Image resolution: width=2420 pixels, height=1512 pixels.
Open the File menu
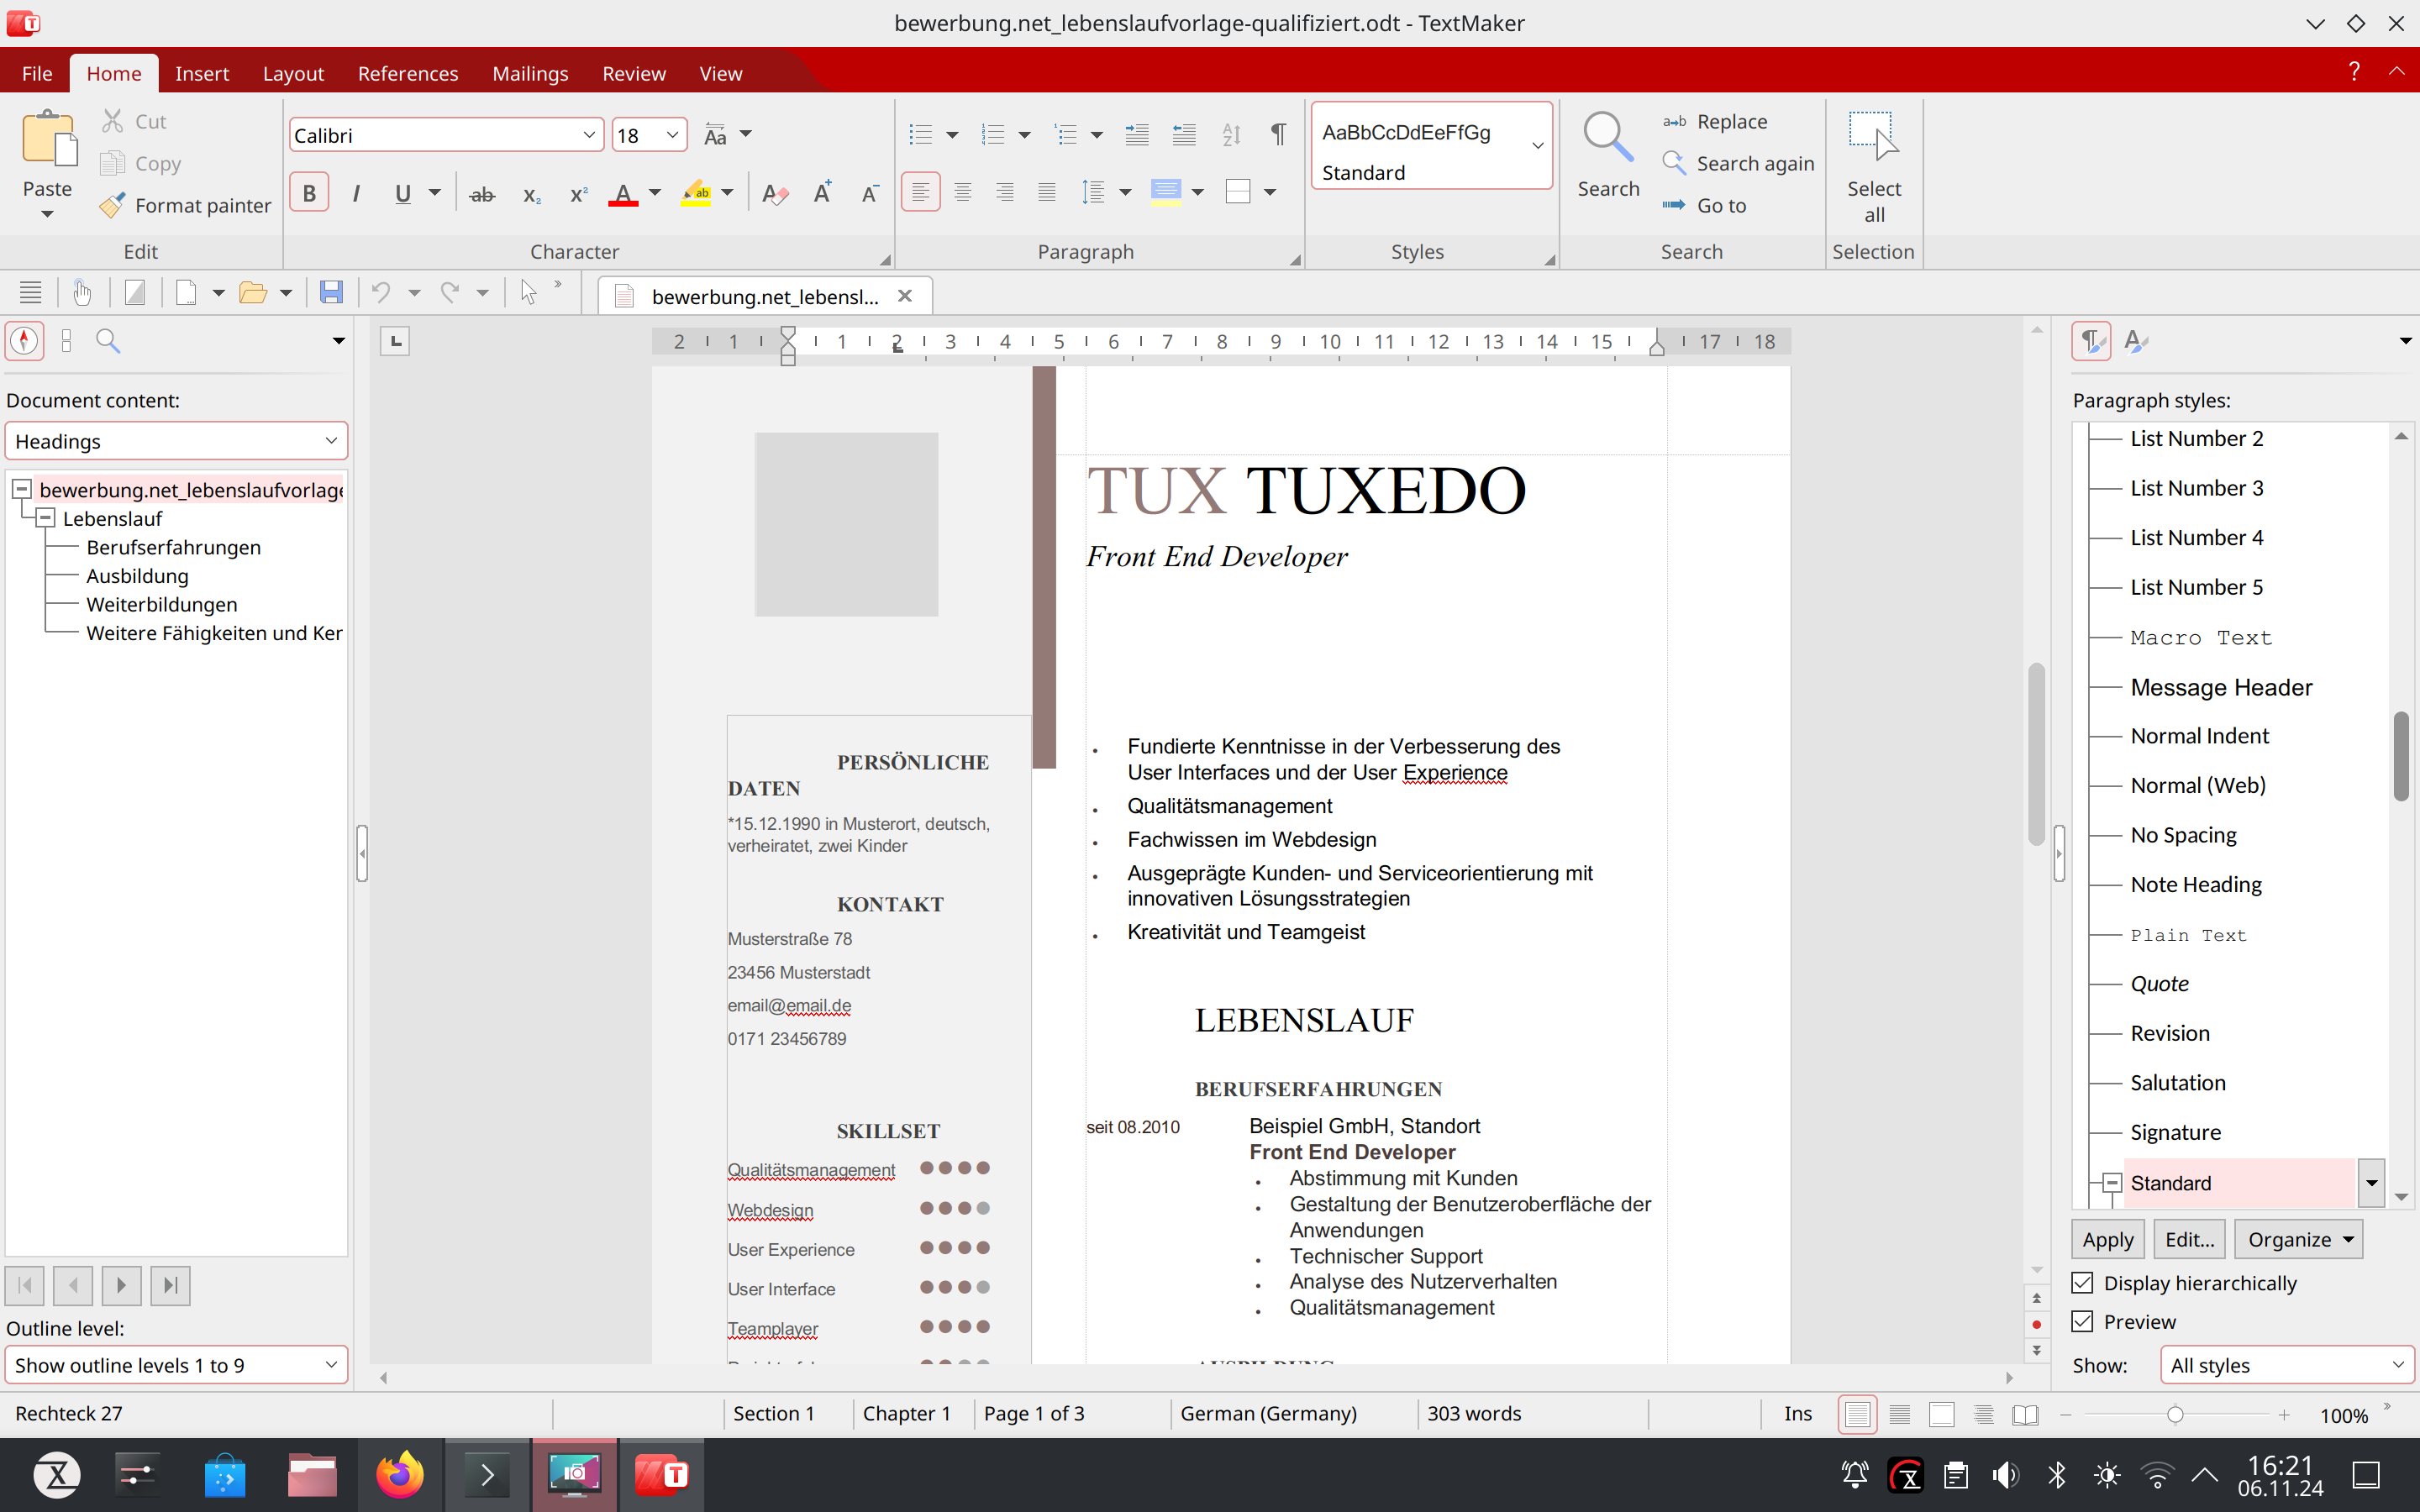tap(37, 73)
